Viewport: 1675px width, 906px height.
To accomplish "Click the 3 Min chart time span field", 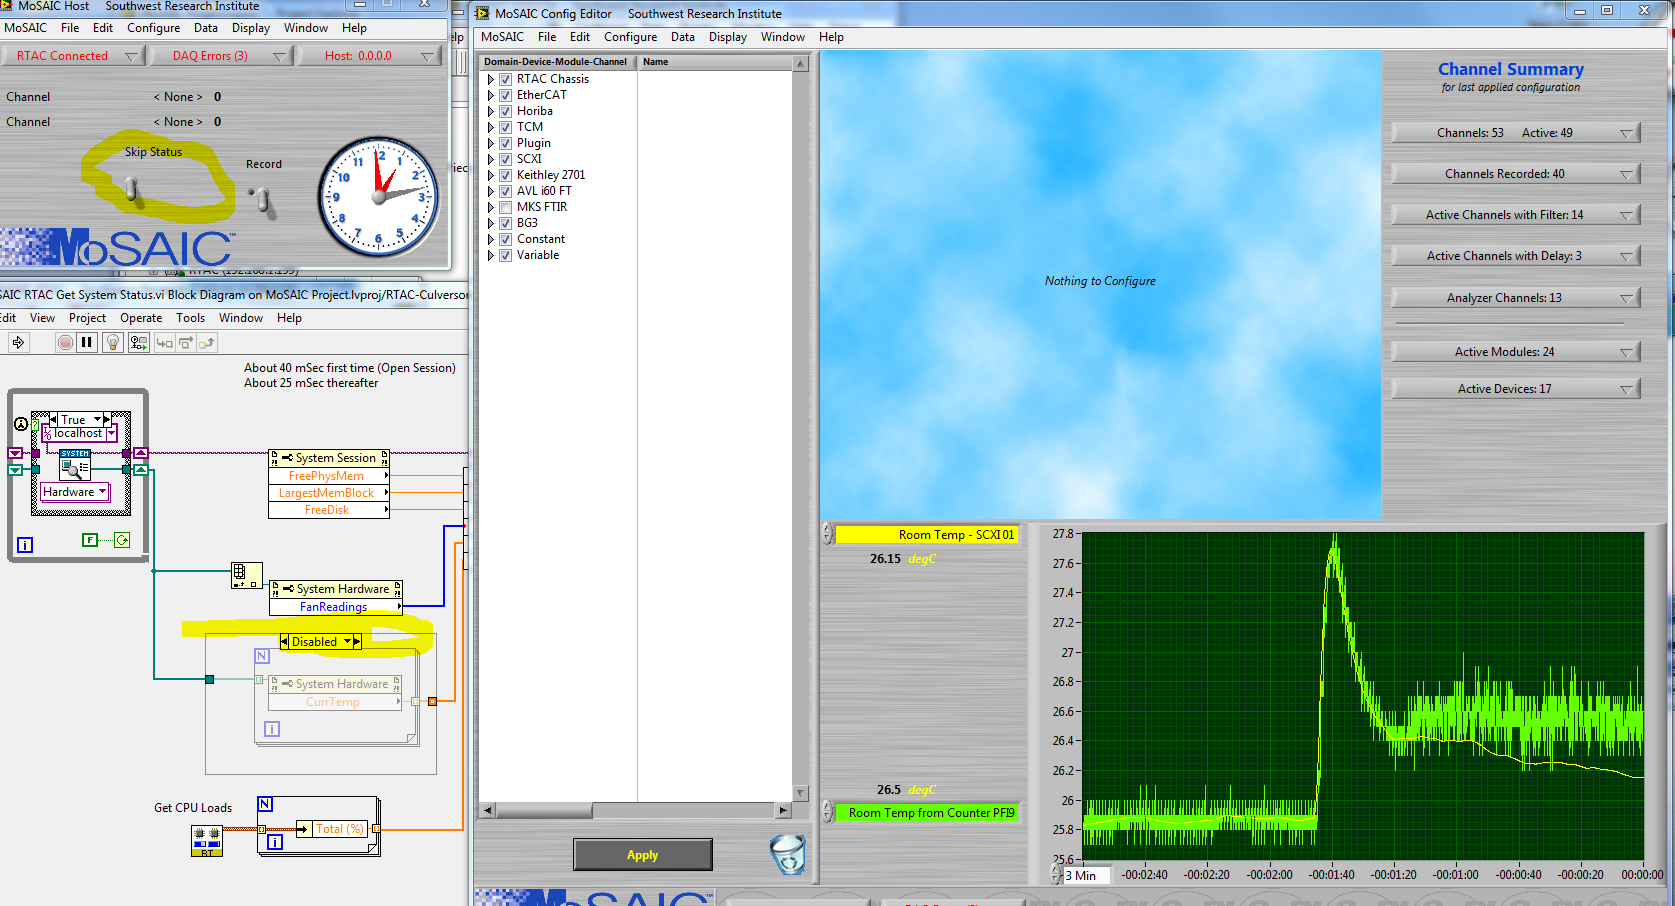I will (x=1087, y=875).
